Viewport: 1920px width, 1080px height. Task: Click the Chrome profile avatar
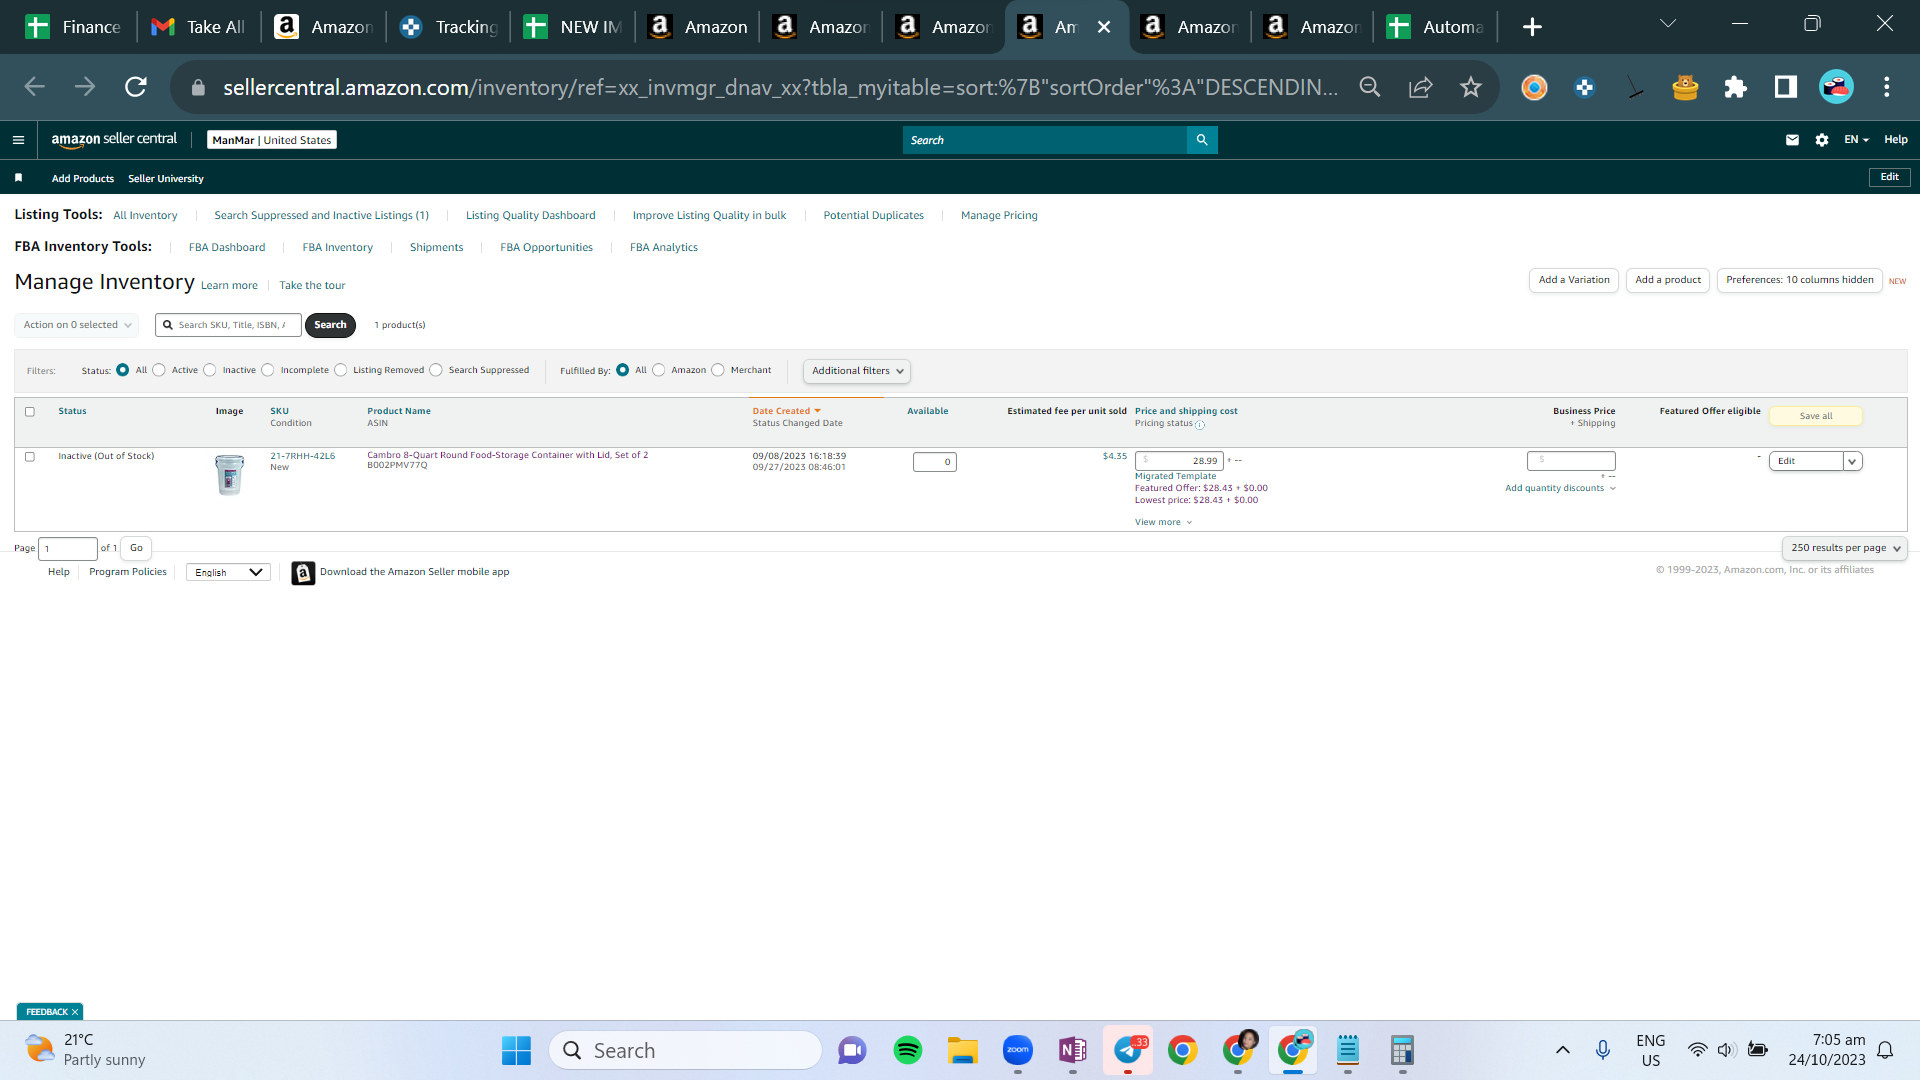point(1836,87)
